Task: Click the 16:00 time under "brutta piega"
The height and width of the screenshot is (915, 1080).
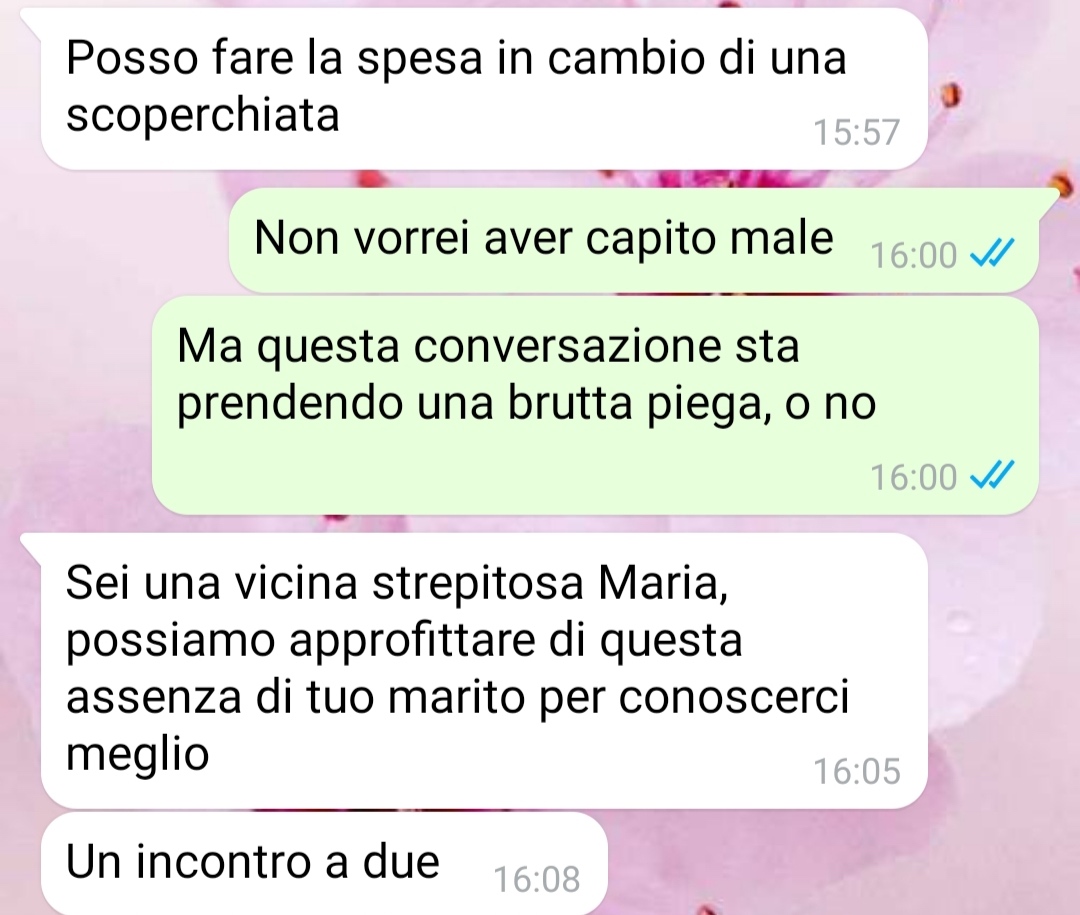Action: 913,477
